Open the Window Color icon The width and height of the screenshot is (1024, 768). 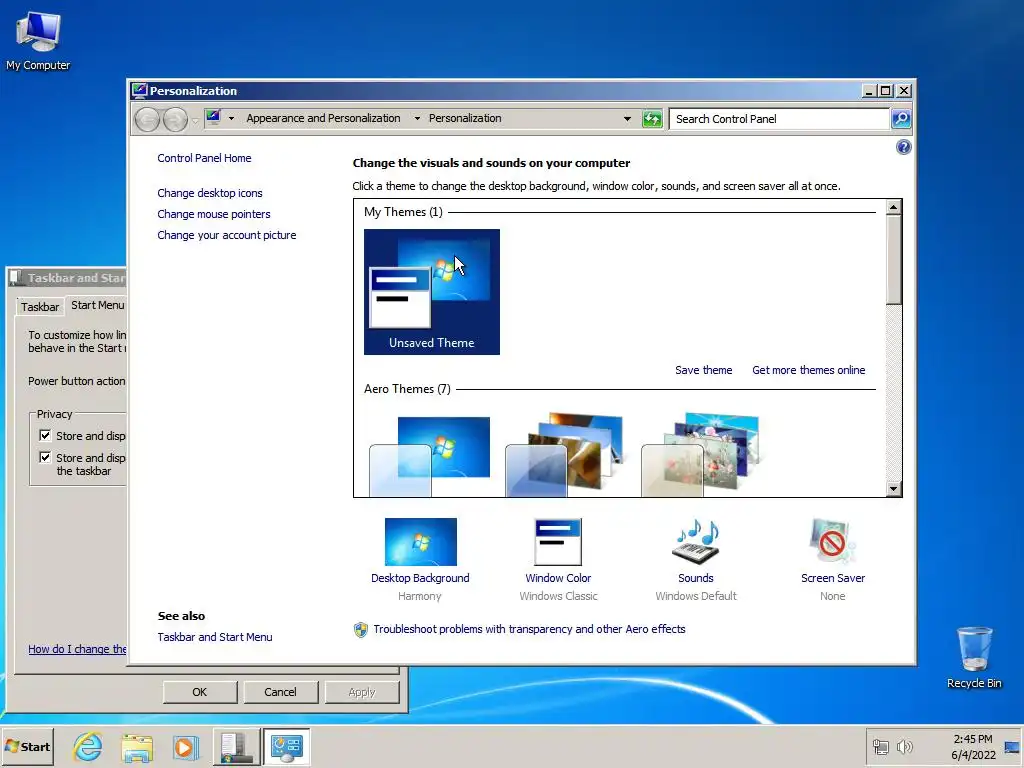(x=558, y=541)
